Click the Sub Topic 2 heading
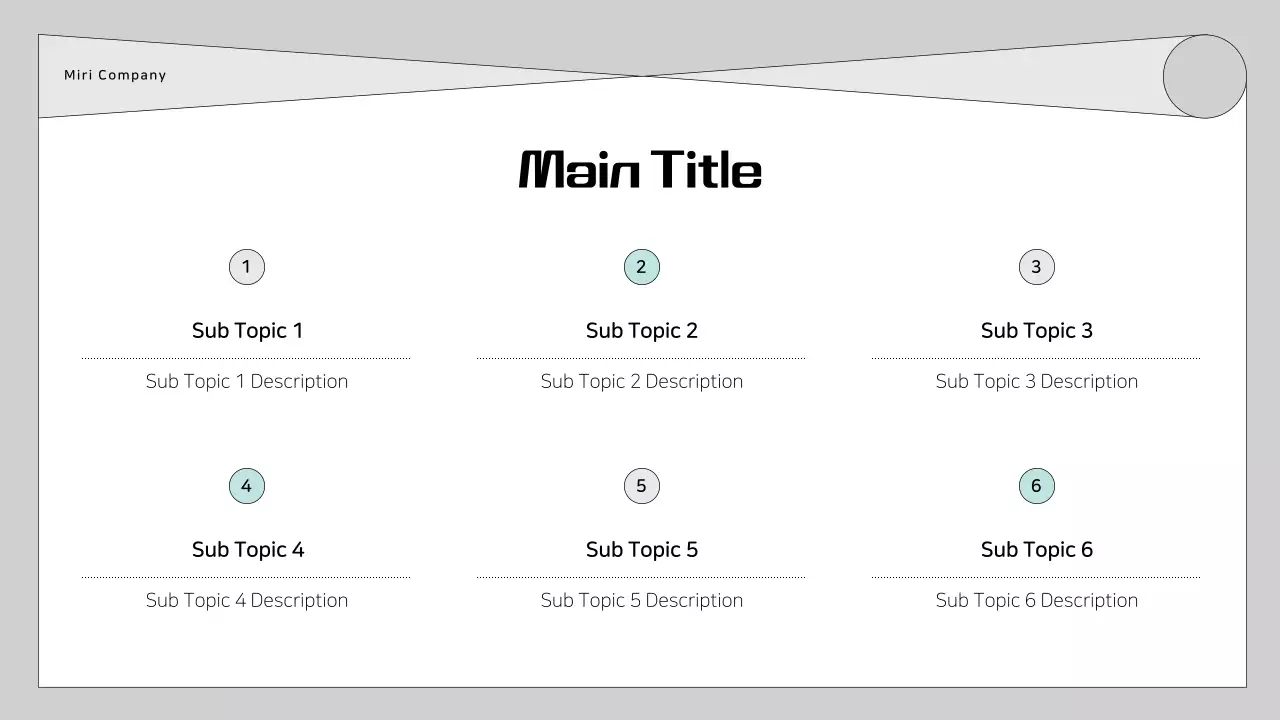This screenshot has height=720, width=1280. (642, 331)
